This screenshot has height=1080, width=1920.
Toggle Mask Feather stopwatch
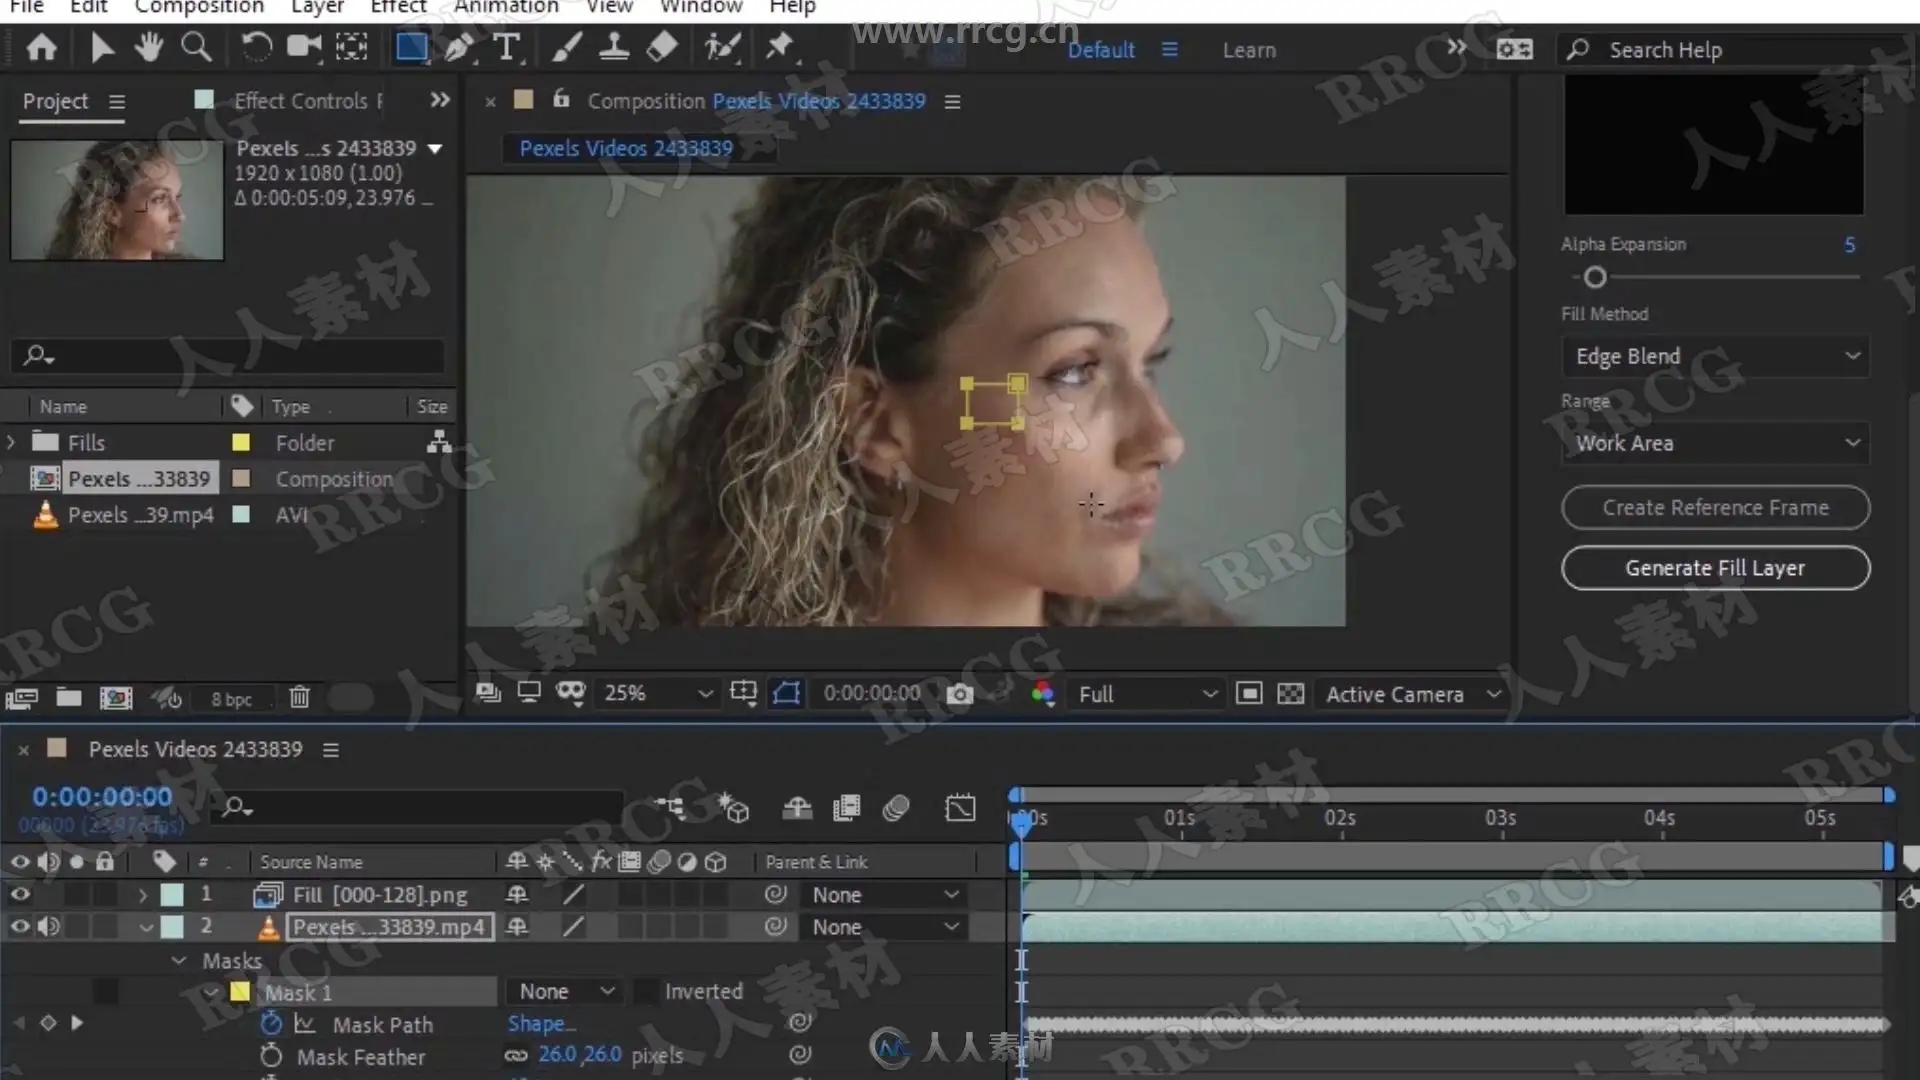point(271,1056)
